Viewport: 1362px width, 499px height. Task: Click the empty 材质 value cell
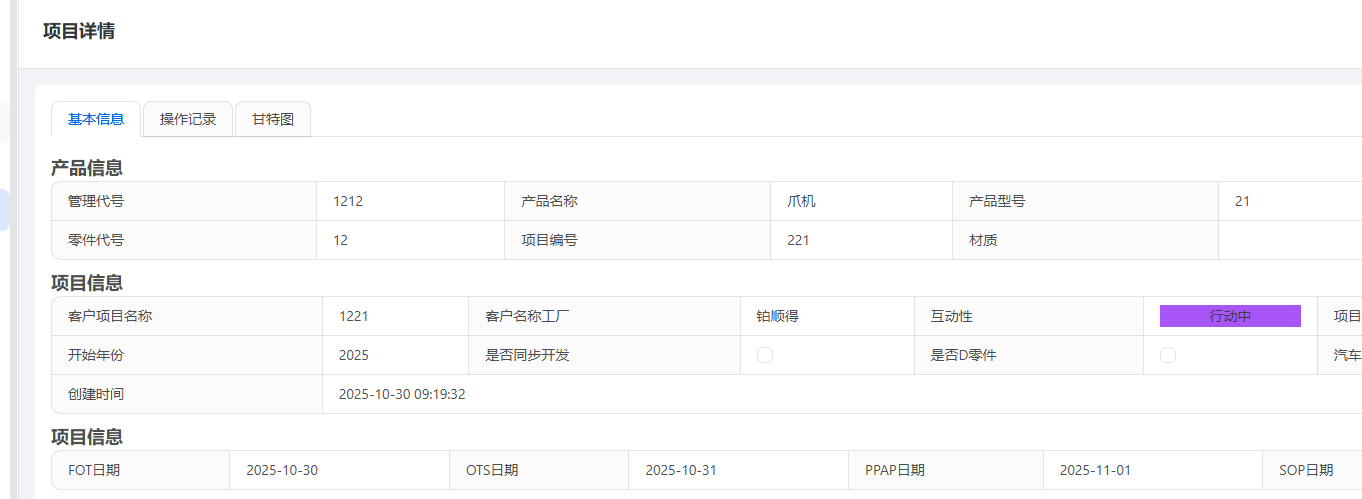1288,240
